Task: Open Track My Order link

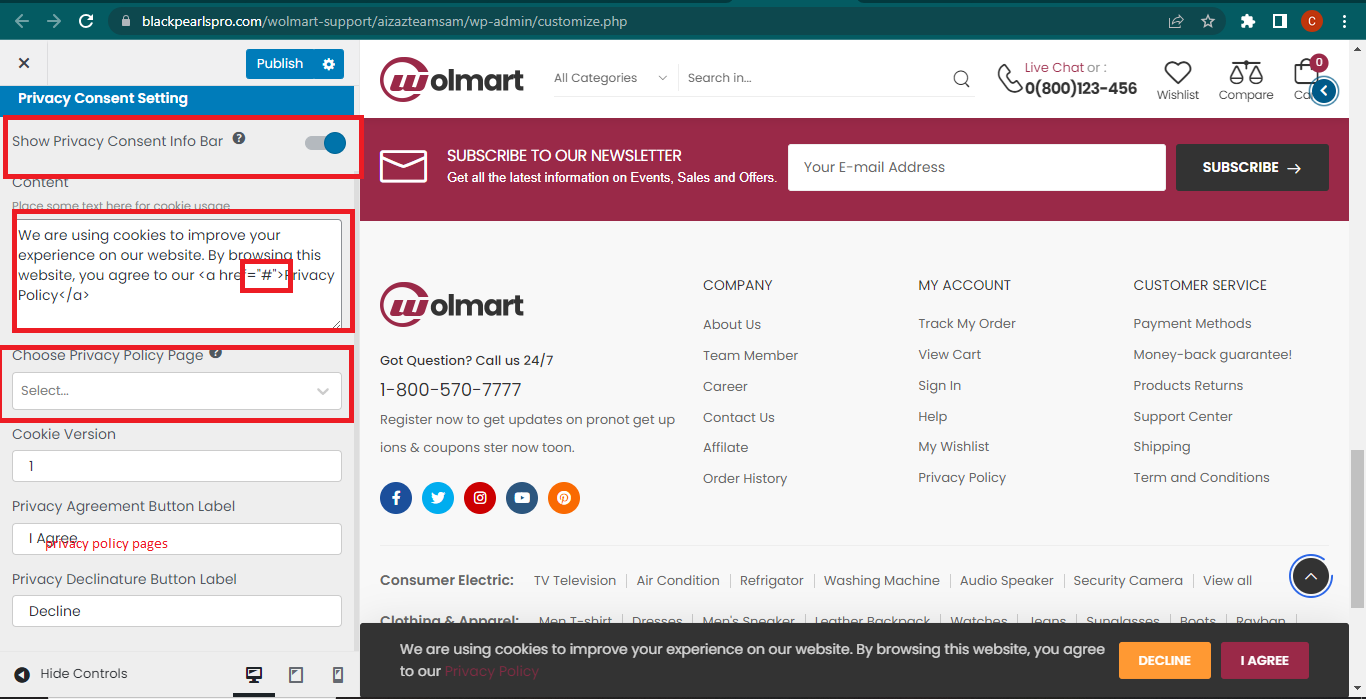Action: point(967,323)
